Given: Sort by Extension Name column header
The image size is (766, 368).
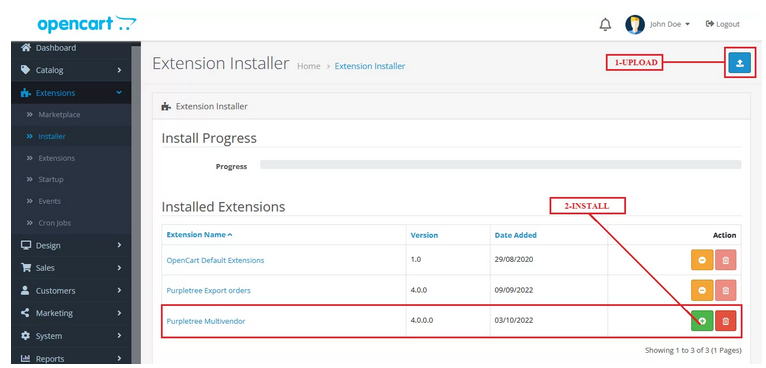Looking at the screenshot, I should pos(199,235).
